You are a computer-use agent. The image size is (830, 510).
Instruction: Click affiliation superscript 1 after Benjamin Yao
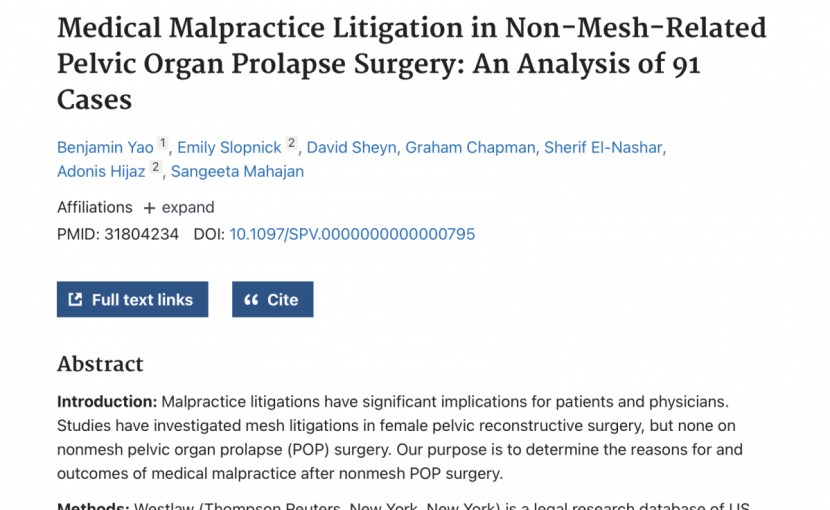click(163, 143)
